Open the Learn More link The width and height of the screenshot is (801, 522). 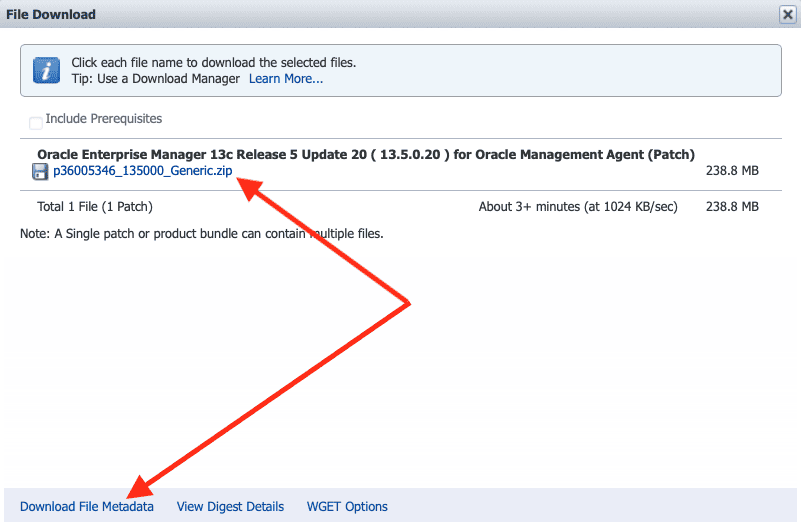(285, 78)
